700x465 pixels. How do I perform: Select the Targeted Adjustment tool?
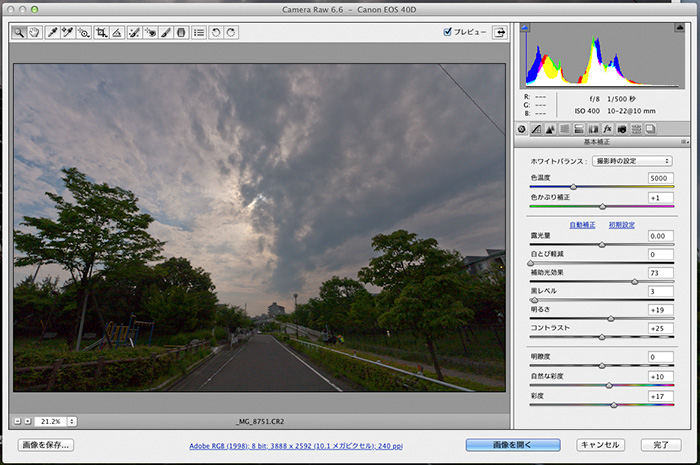click(83, 32)
